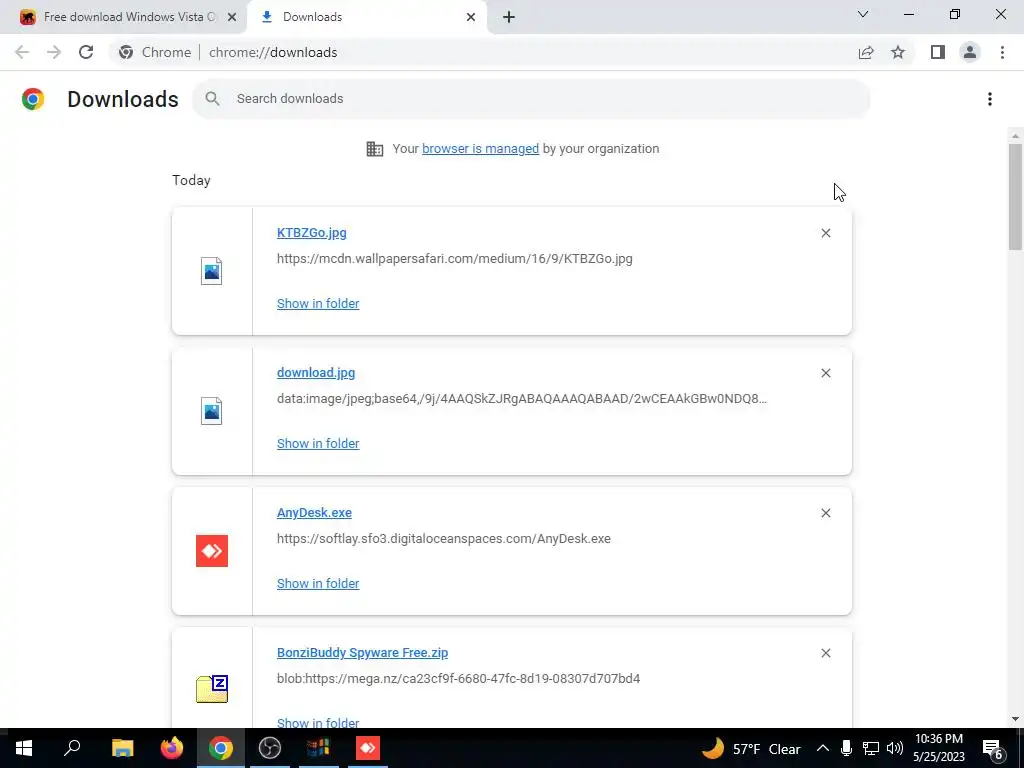Open the weather widget 57°F Clear
The height and width of the screenshot is (768, 1024).
tap(751, 748)
